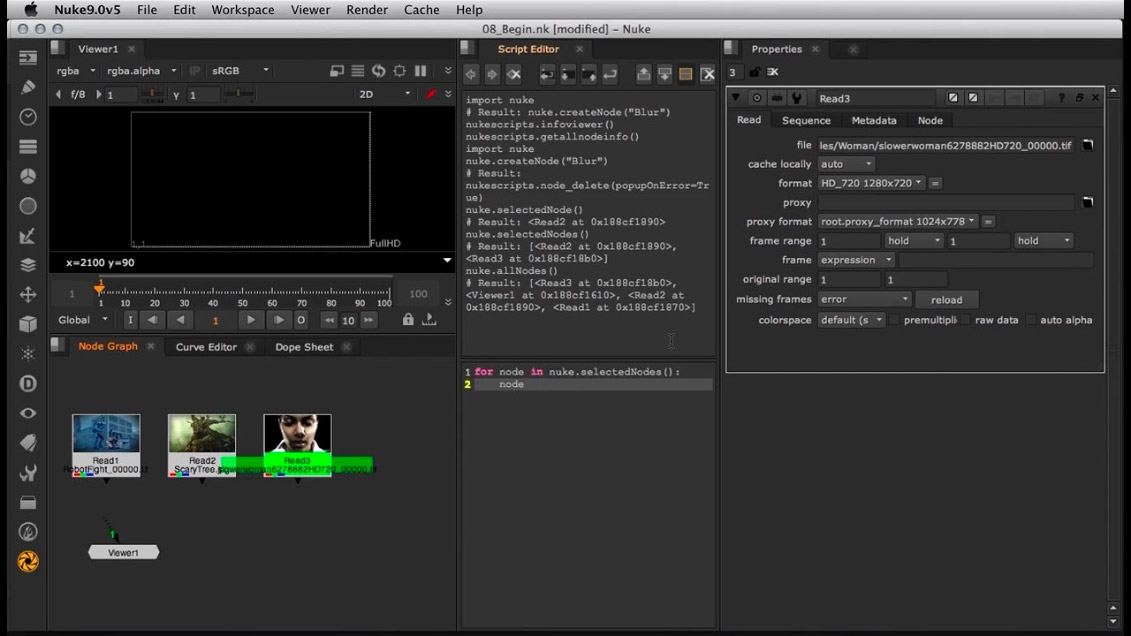
Task: Collapse the Read3 properties panel arrow
Action: [x=736, y=98]
